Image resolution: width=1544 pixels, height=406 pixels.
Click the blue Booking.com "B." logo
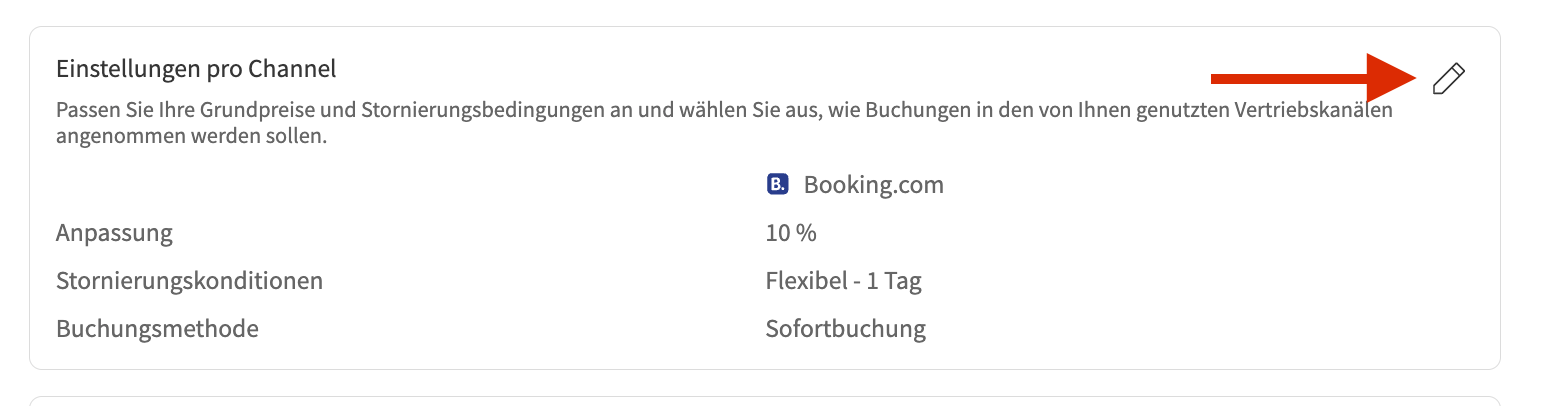[x=777, y=185]
